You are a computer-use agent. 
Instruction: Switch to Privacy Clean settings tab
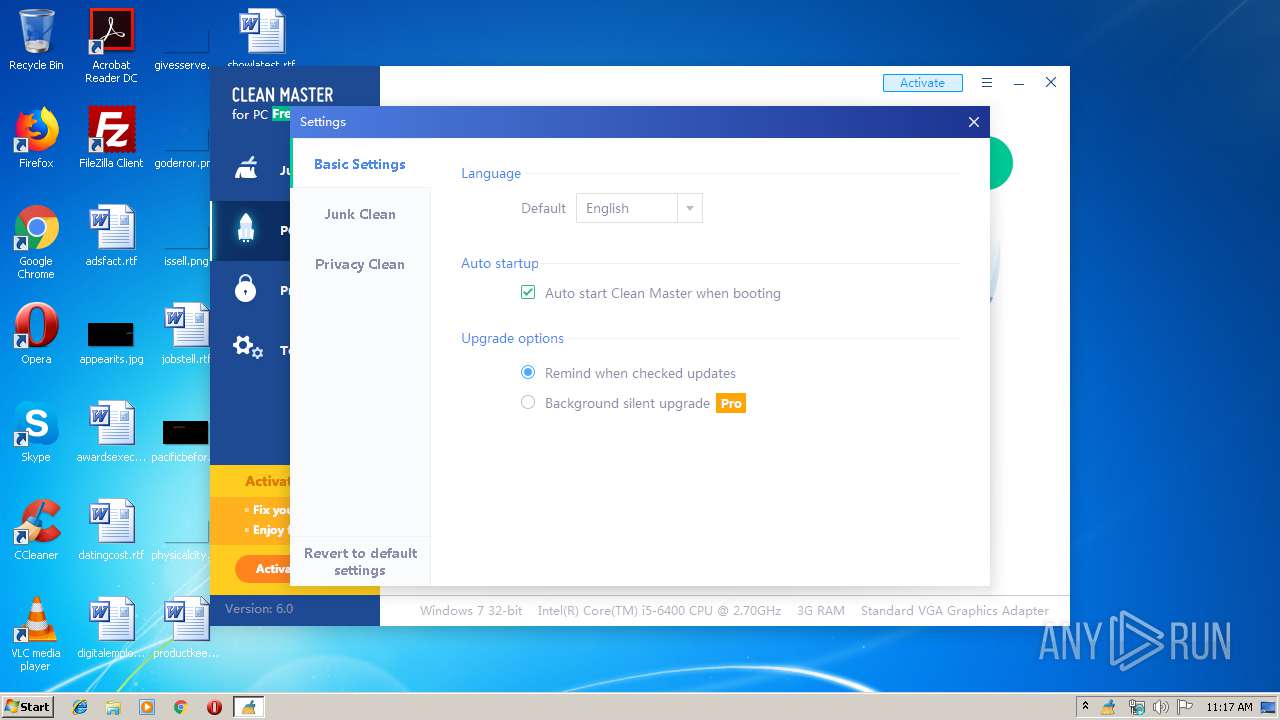point(360,264)
